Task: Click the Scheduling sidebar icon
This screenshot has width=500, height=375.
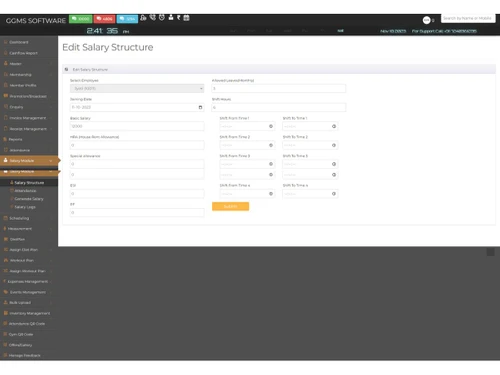Action: [x=6, y=218]
